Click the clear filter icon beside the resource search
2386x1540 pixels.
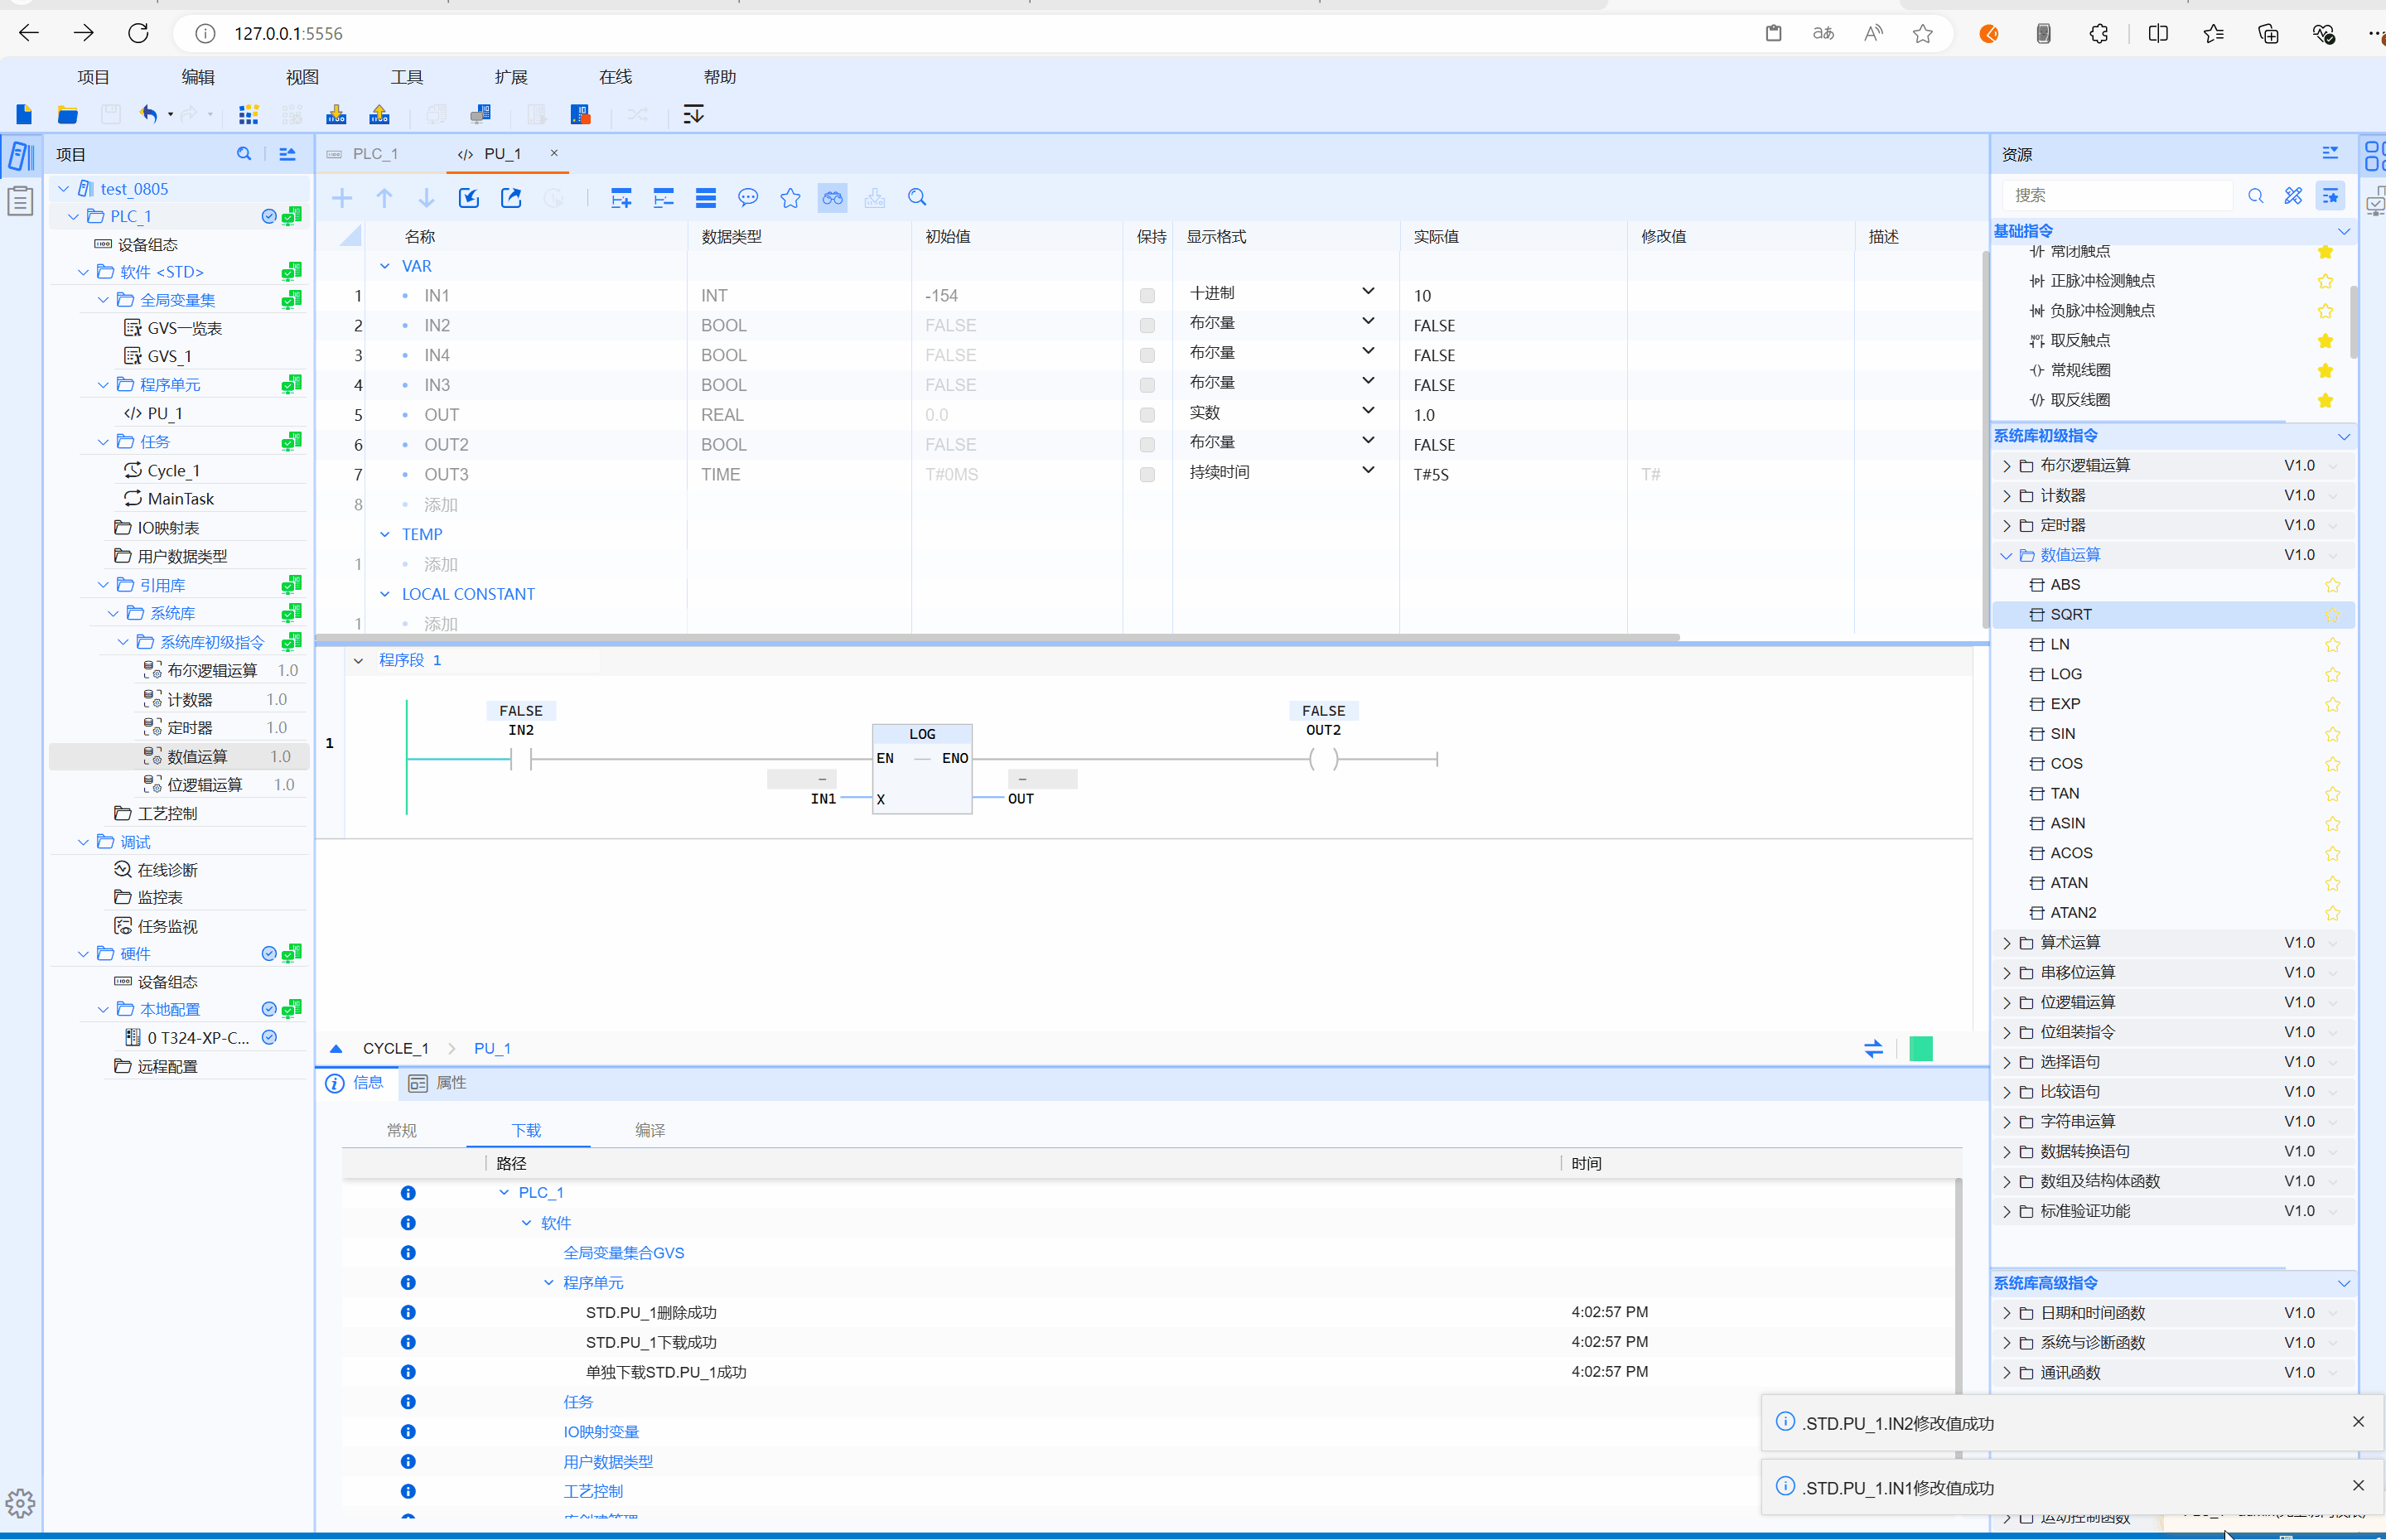coord(2293,196)
